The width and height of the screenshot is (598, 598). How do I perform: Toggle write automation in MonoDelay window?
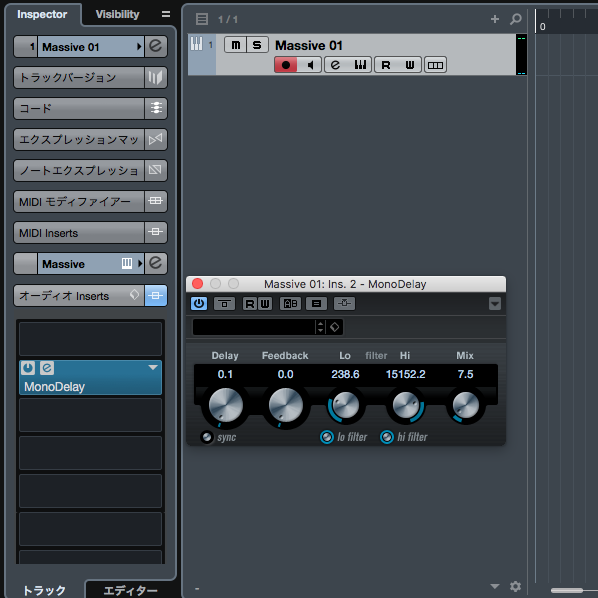pyautogui.click(x=265, y=304)
